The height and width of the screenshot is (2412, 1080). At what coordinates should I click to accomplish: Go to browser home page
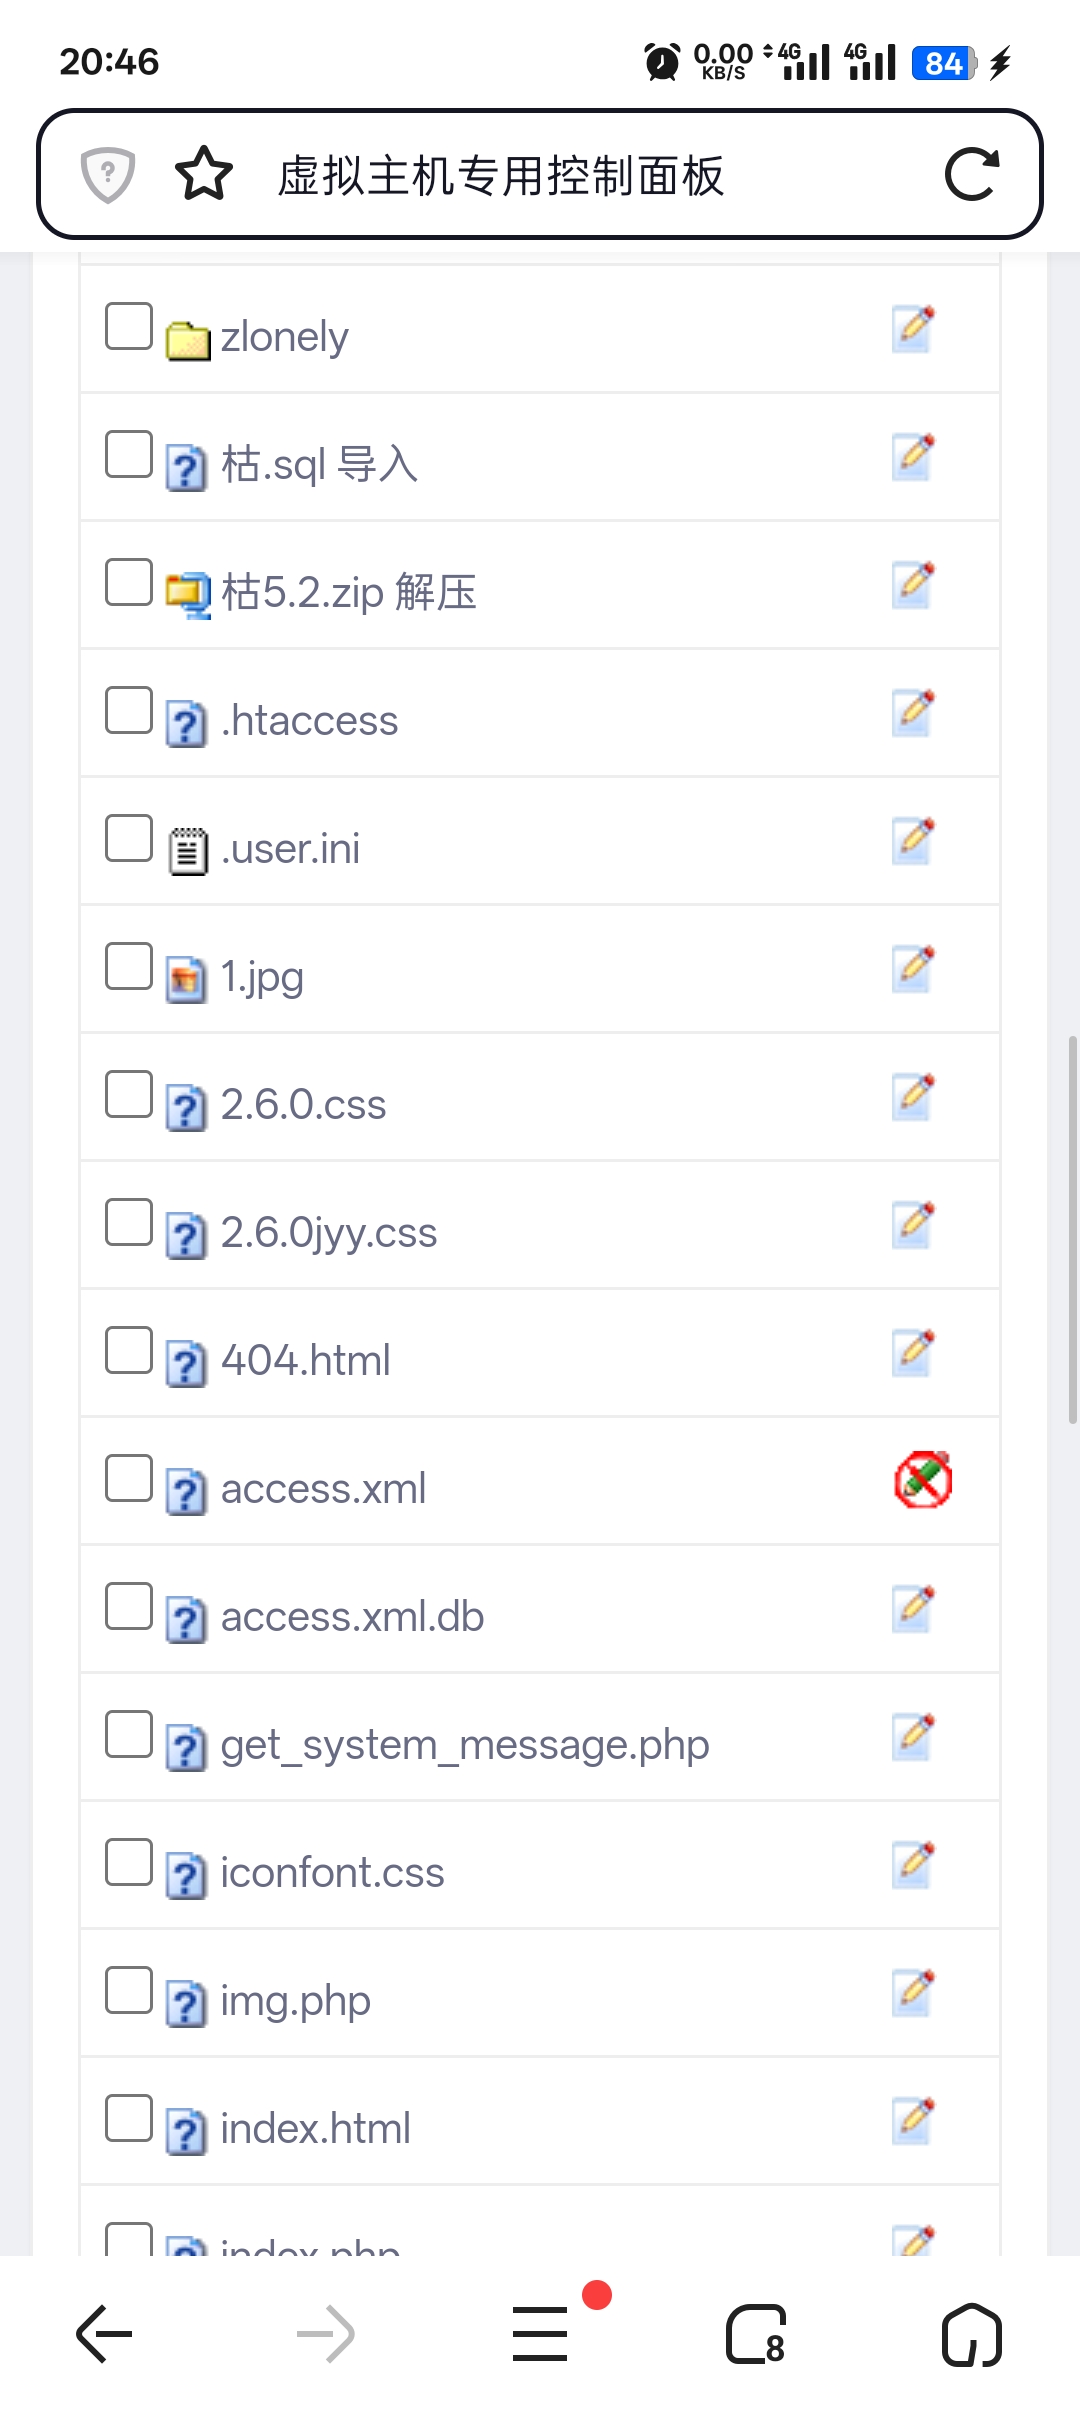(x=971, y=2334)
